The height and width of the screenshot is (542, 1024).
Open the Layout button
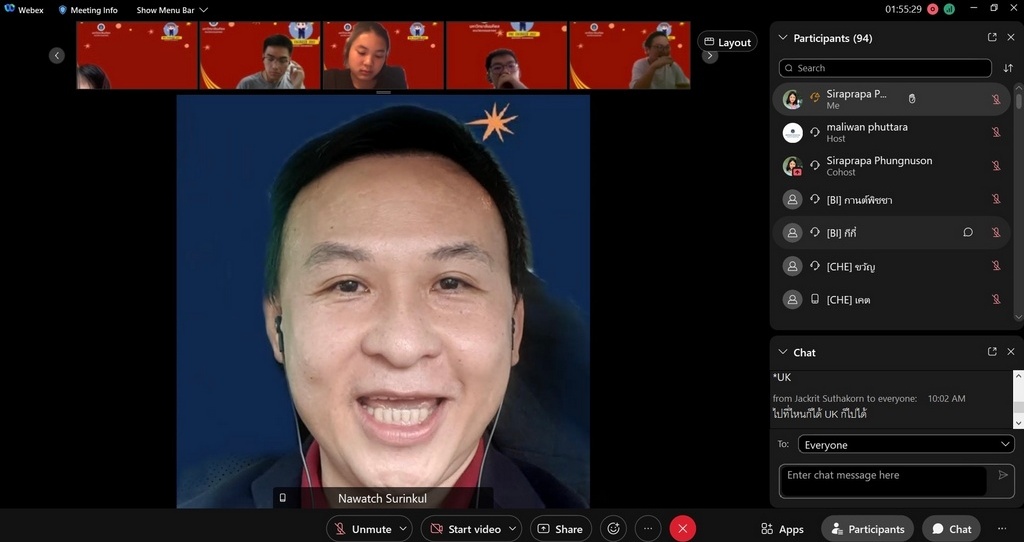click(x=727, y=42)
